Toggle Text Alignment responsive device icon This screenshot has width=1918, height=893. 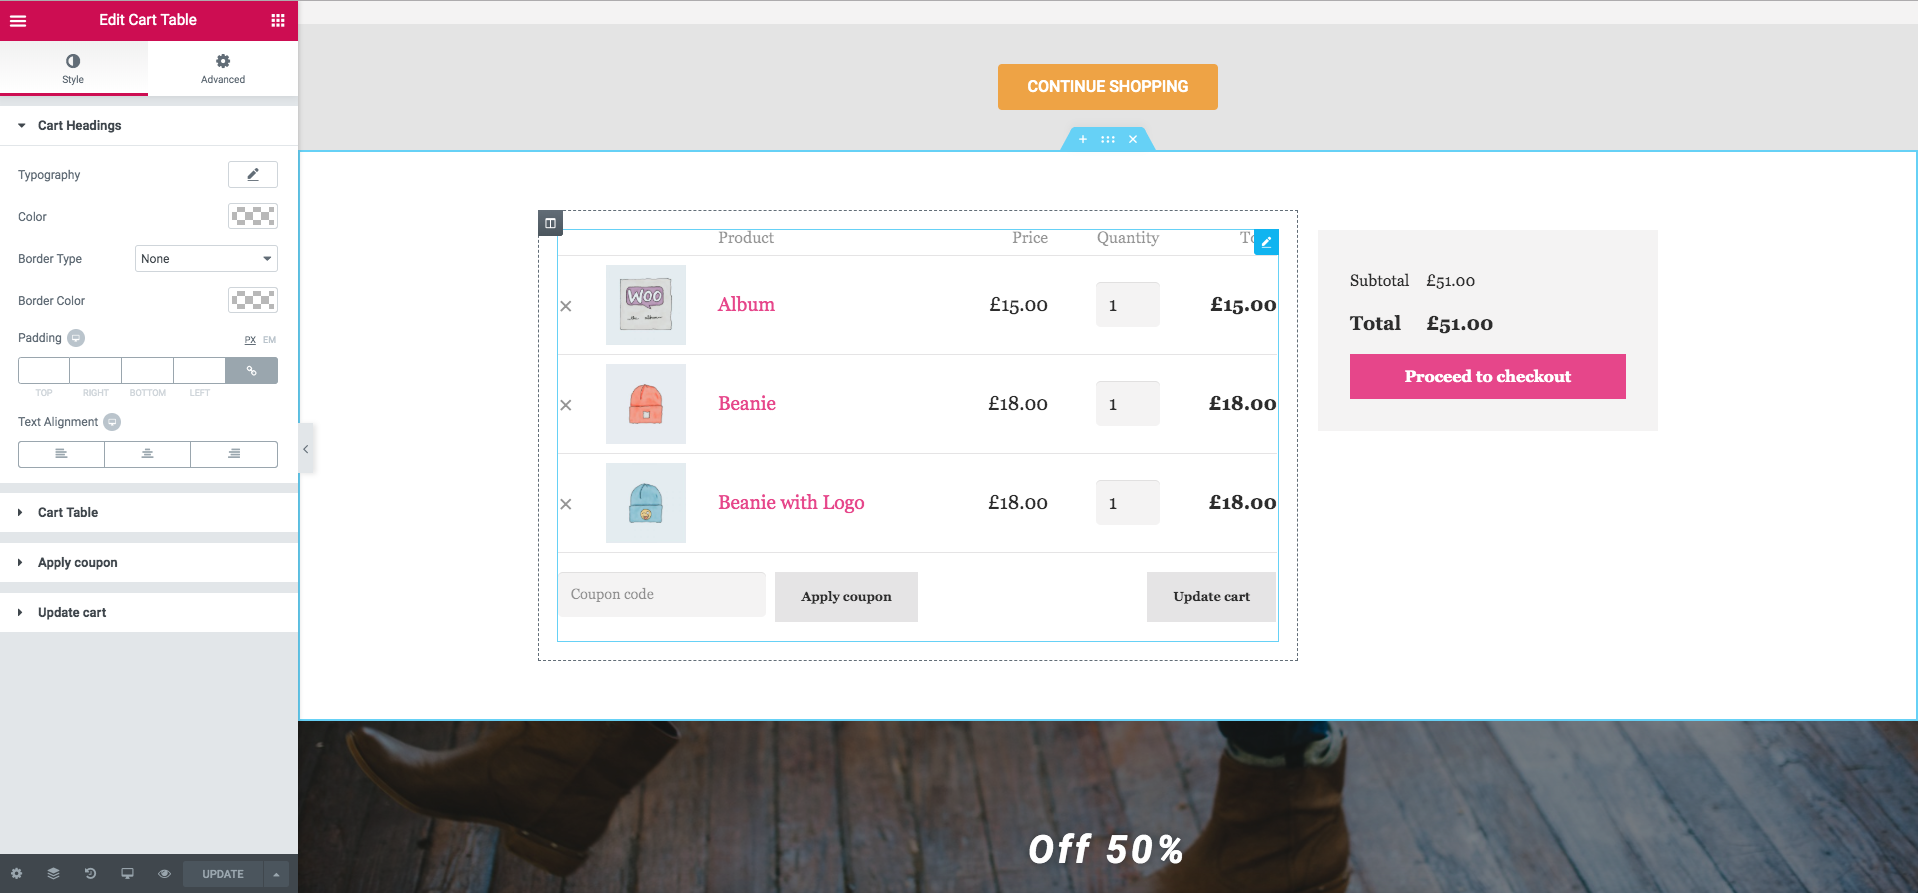tap(112, 422)
